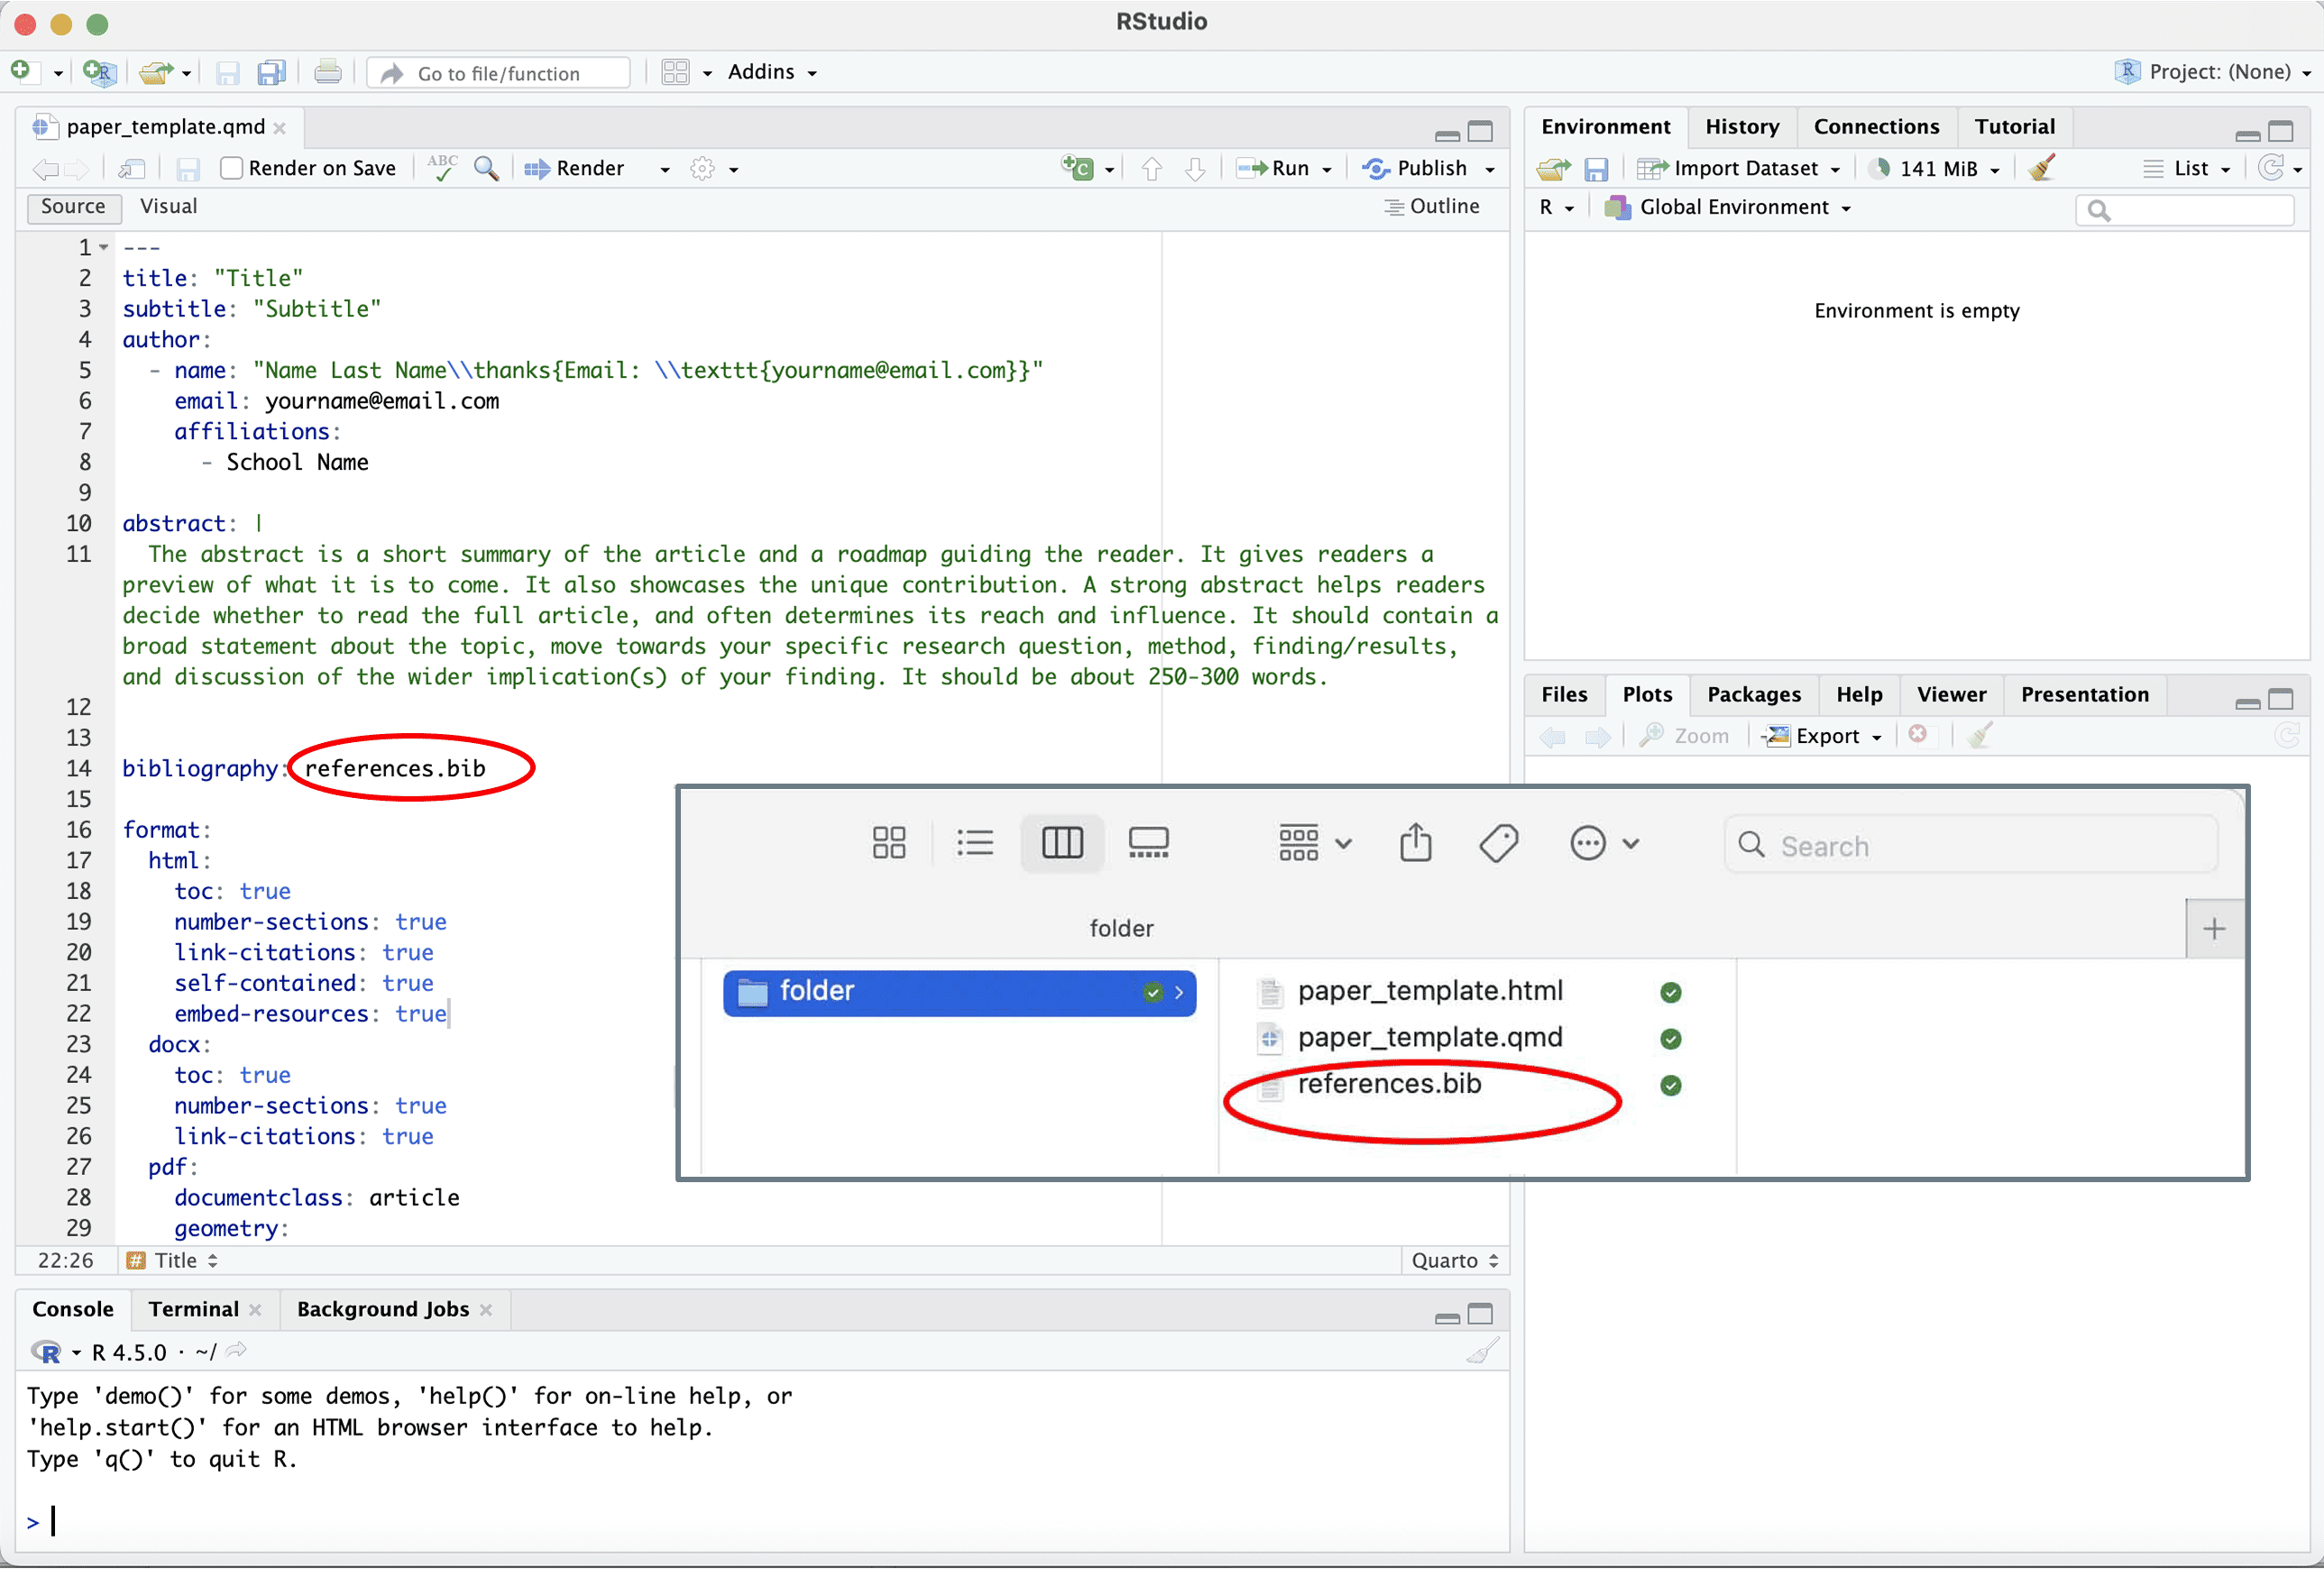Image resolution: width=2324 pixels, height=1569 pixels.
Task: Enable the Render on Save checkbox
Action: pyautogui.click(x=232, y=168)
